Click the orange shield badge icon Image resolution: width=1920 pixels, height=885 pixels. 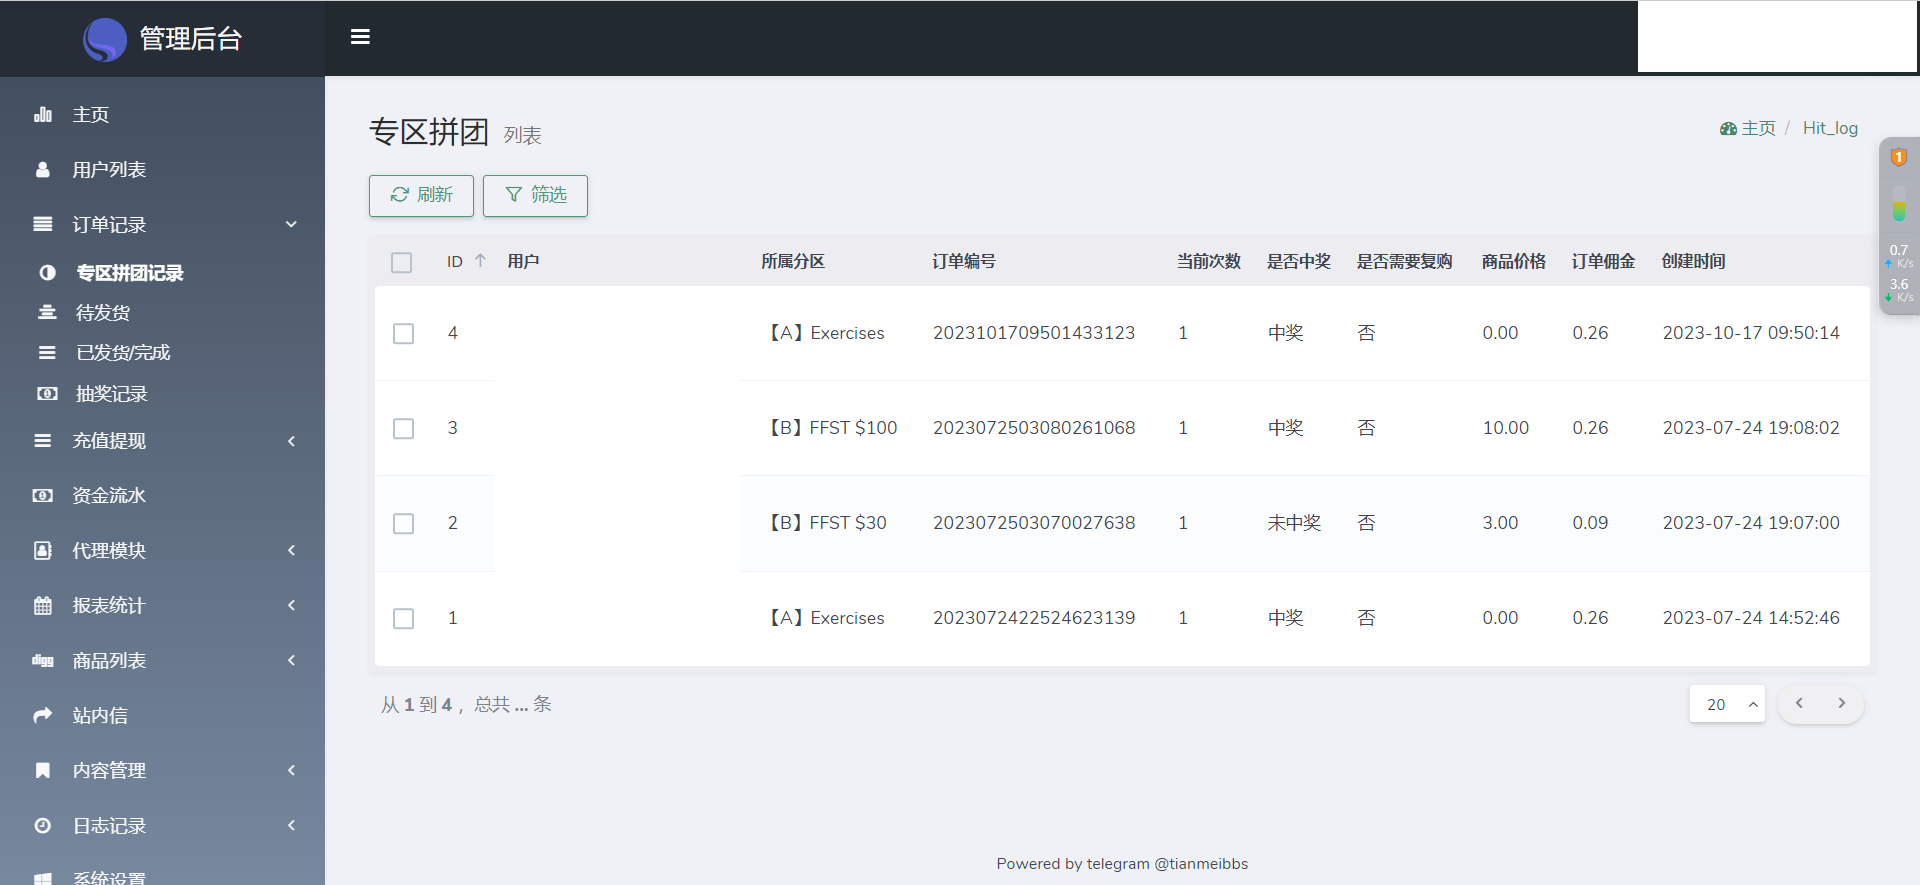click(1899, 157)
